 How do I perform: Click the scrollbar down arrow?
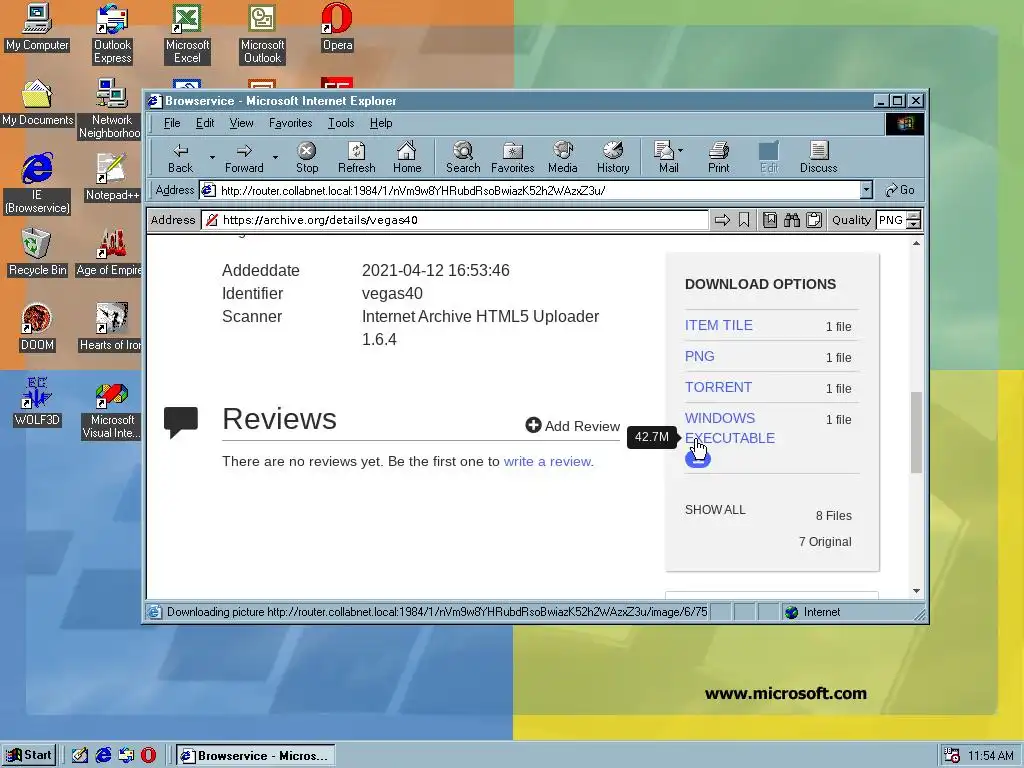click(x=916, y=591)
